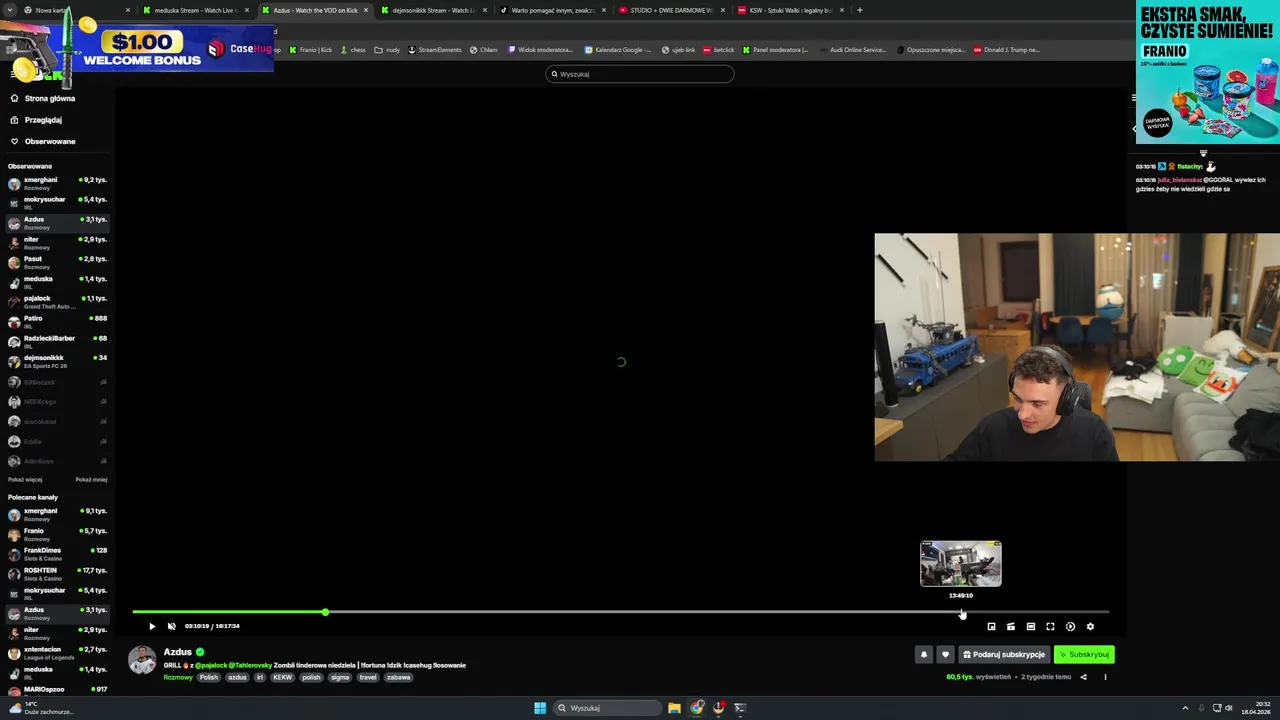1280x720 pixels.
Task: Open pajalock channel in followed list
Action: click(56, 302)
